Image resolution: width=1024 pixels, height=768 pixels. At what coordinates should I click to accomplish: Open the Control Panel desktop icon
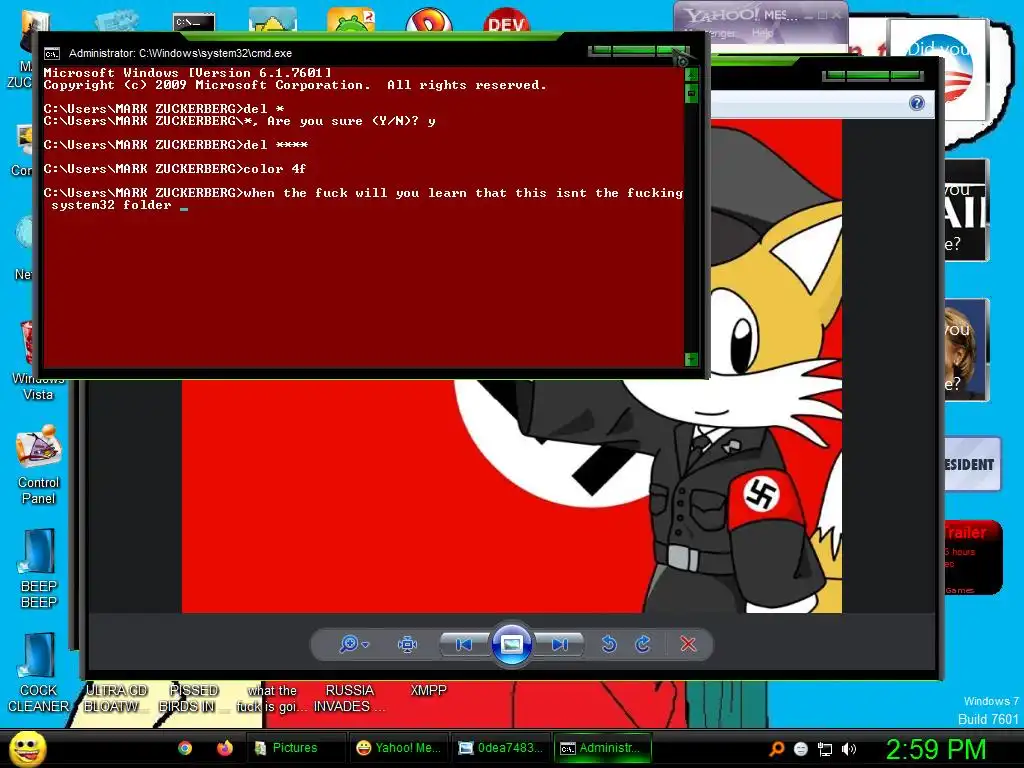click(x=39, y=465)
